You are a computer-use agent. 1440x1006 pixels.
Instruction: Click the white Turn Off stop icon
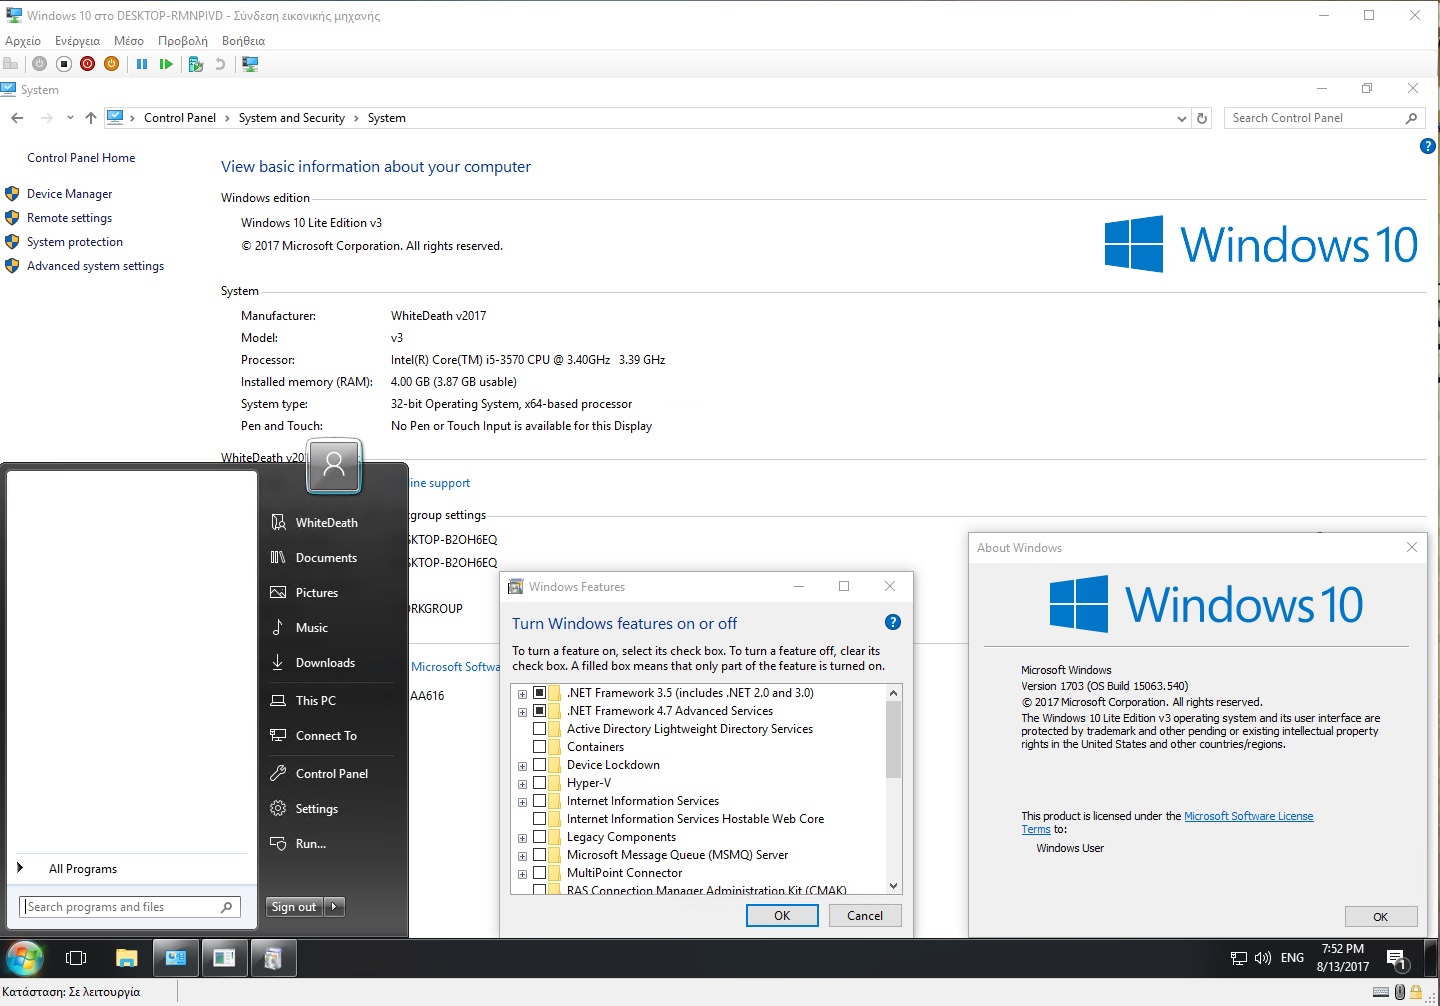click(x=63, y=64)
